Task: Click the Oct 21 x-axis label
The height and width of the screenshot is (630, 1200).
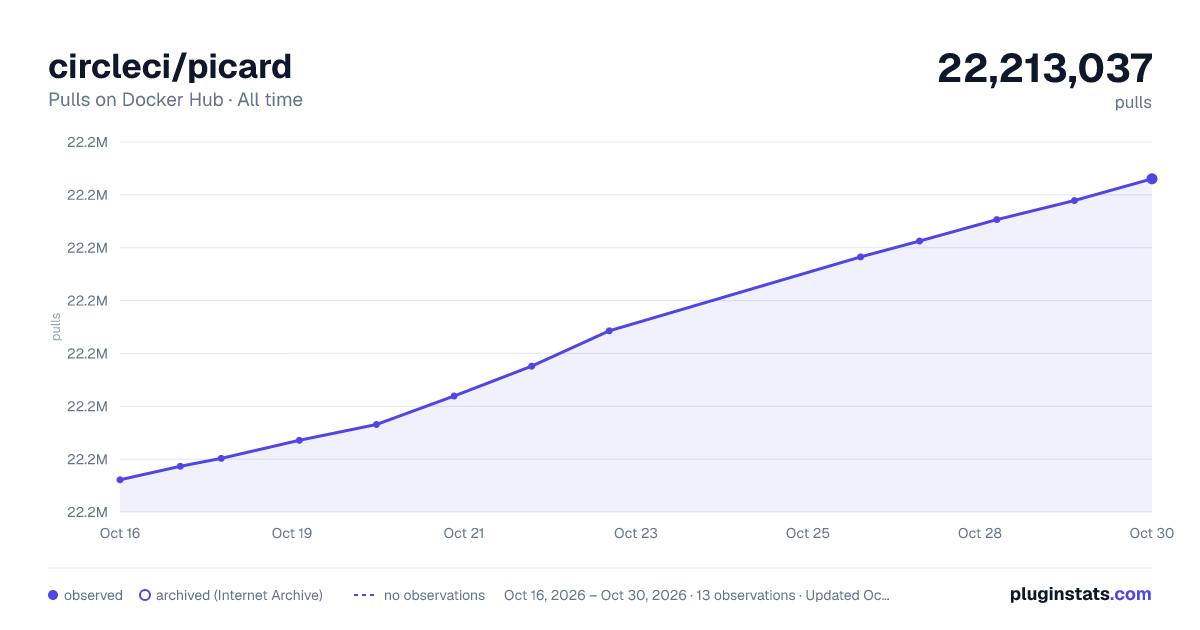Action: pyautogui.click(x=464, y=533)
